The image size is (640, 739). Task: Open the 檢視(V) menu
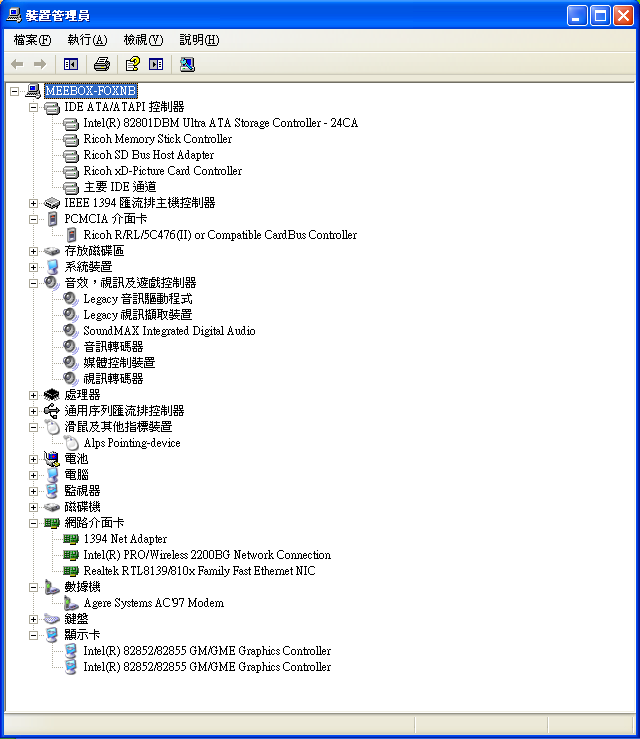(143, 40)
